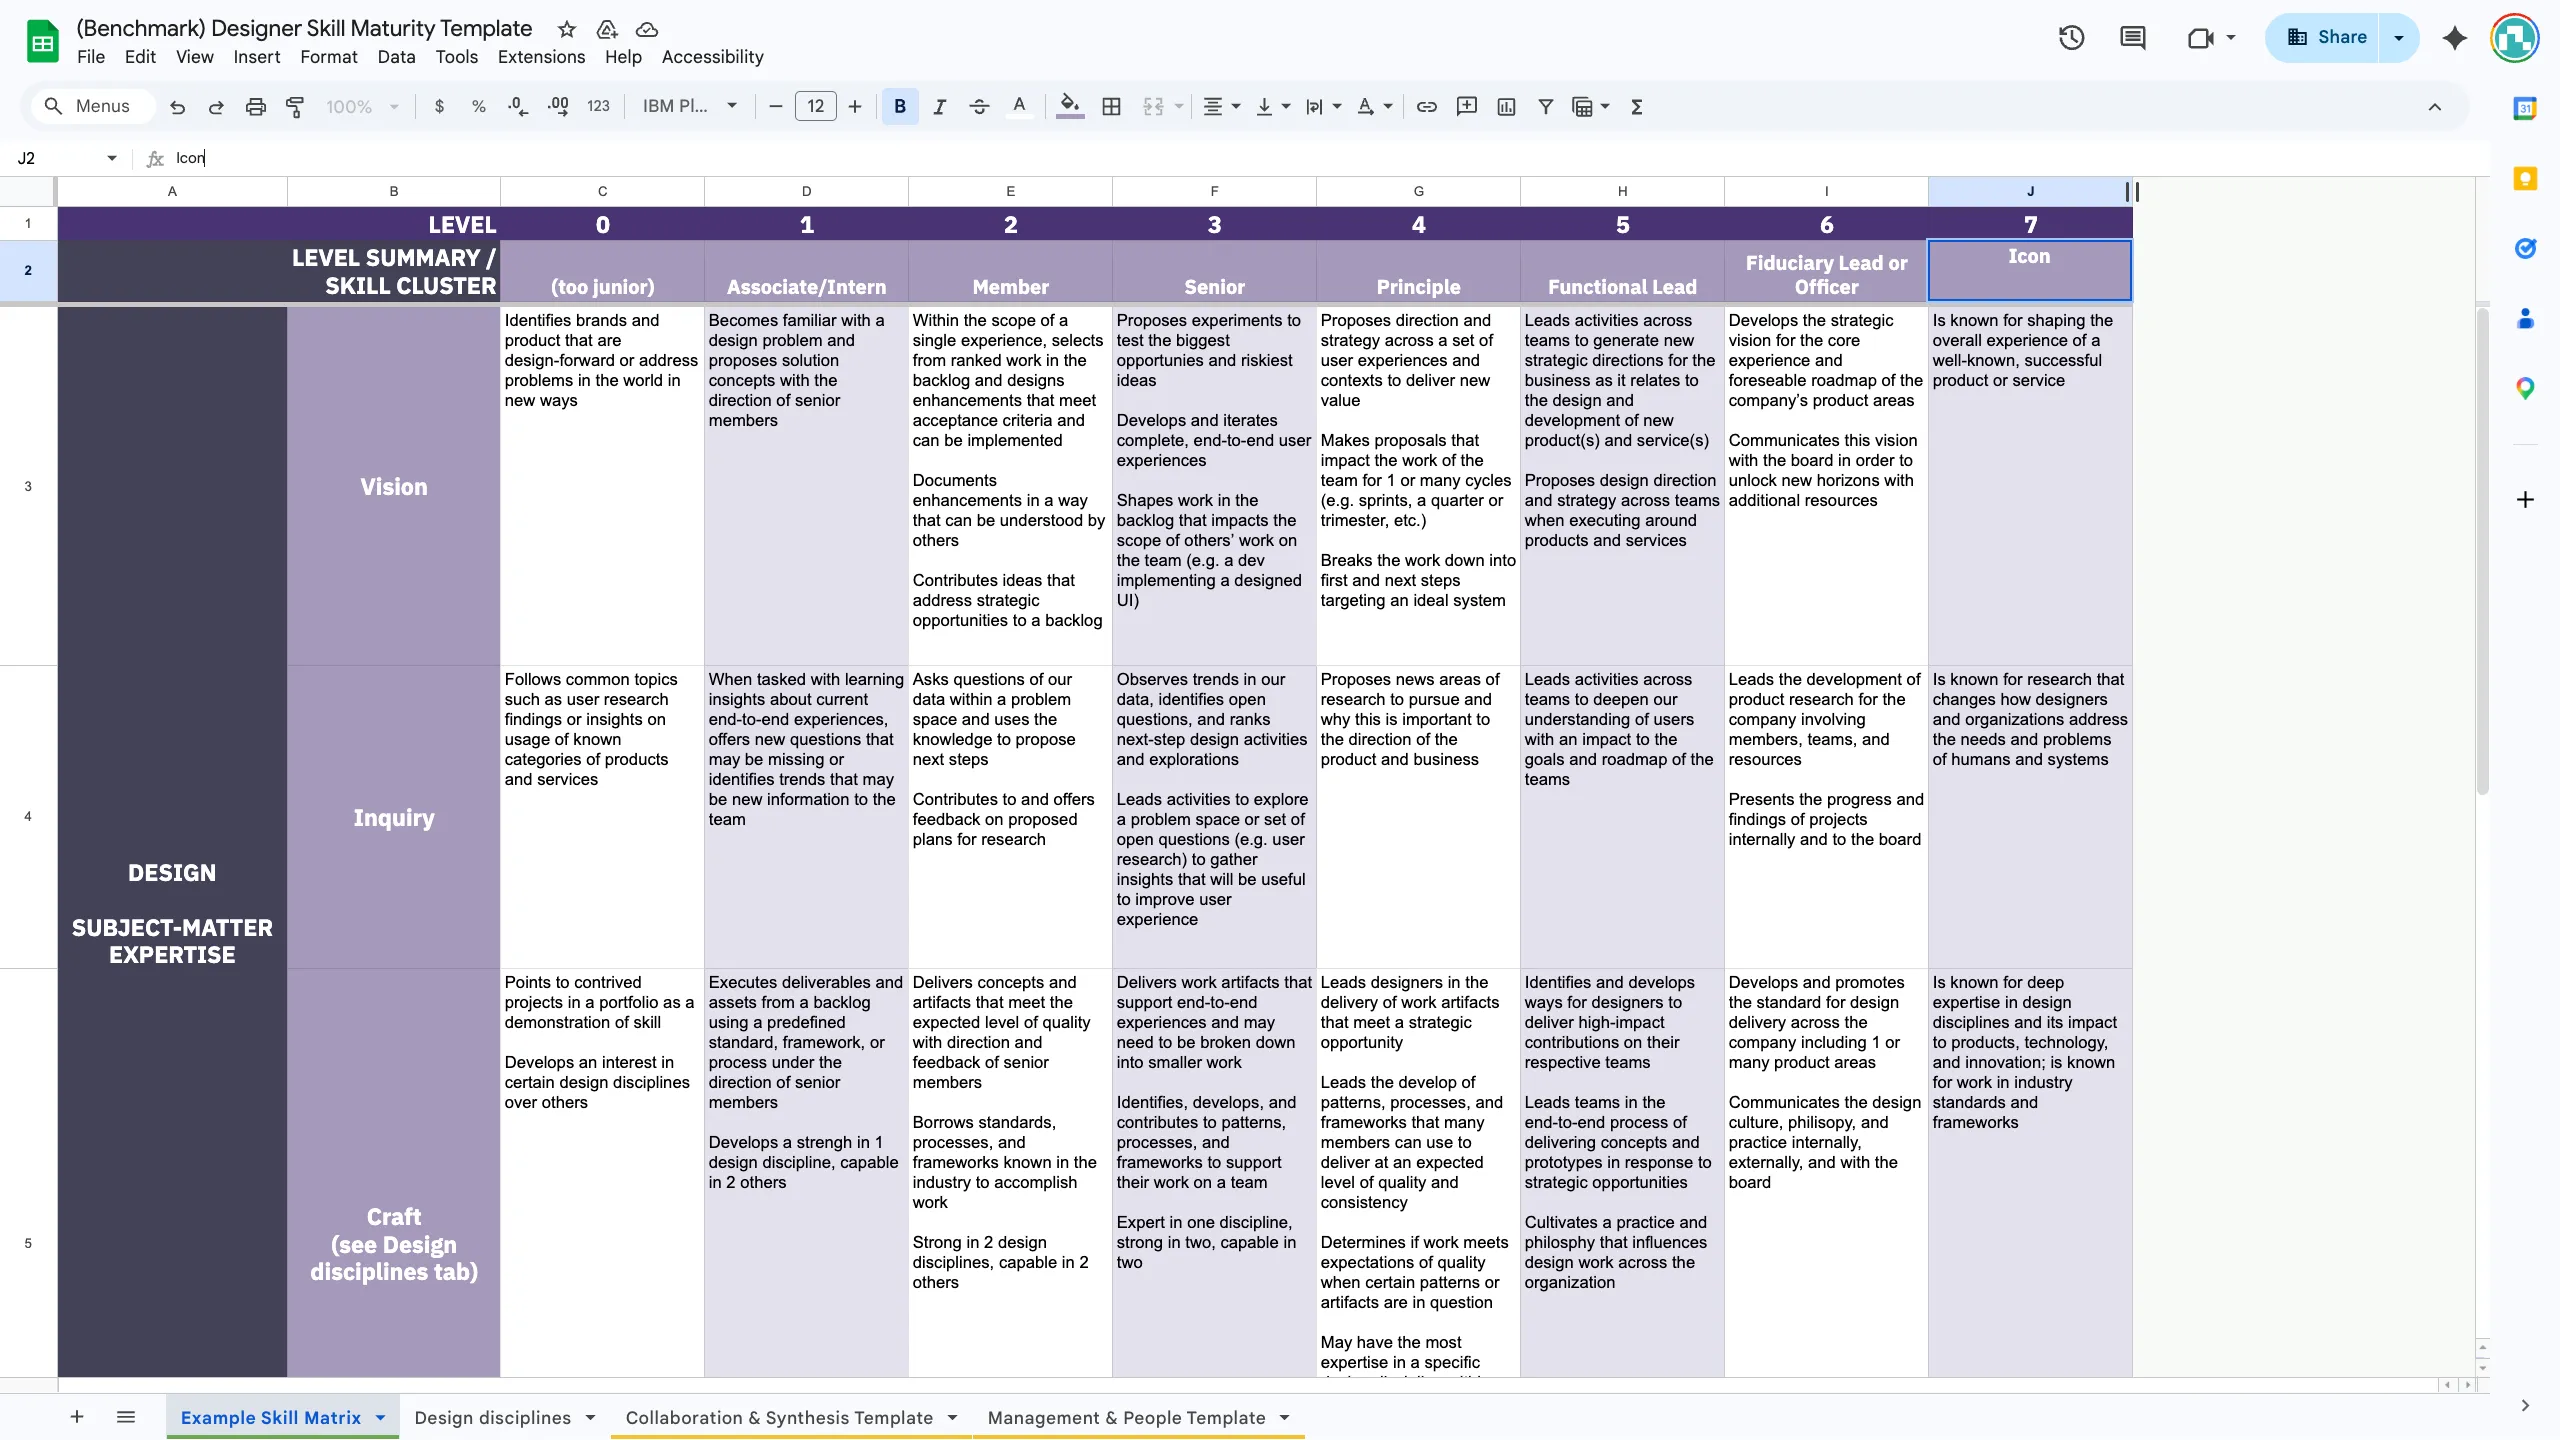The image size is (2560, 1440).
Task: Open the text color picker
Action: (x=1019, y=107)
